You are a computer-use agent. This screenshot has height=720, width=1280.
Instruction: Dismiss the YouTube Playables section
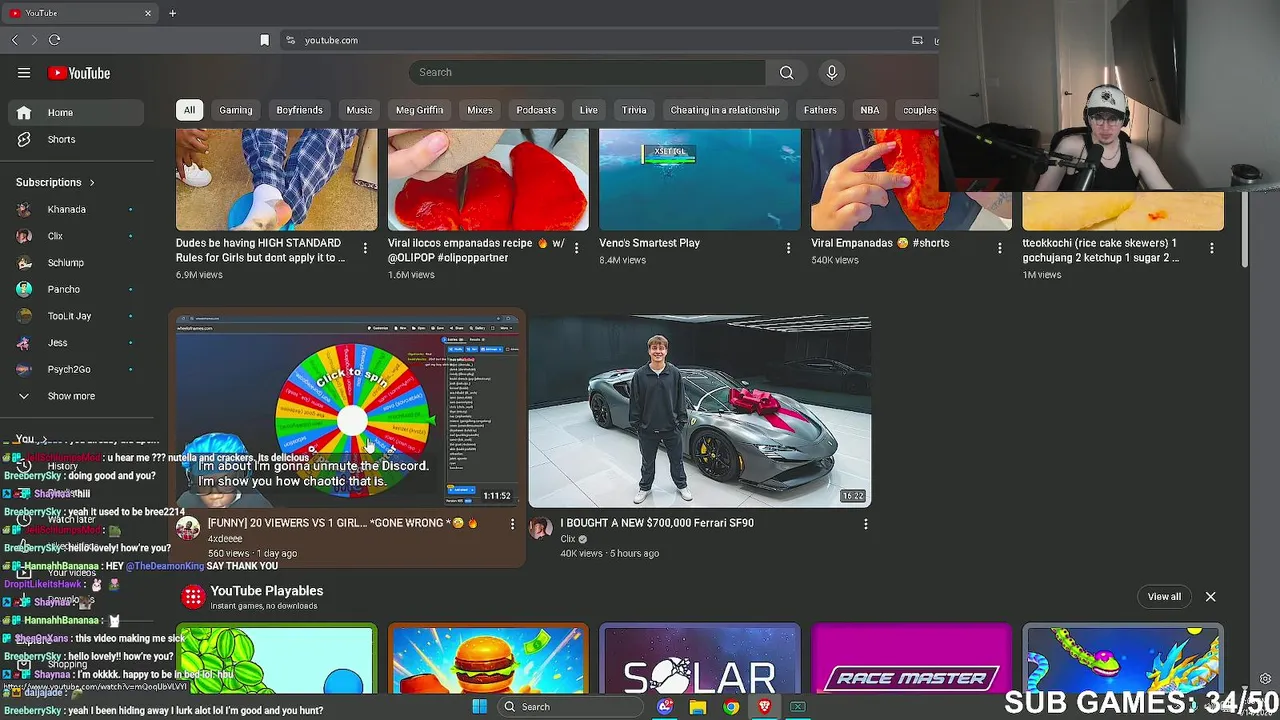(x=1210, y=596)
